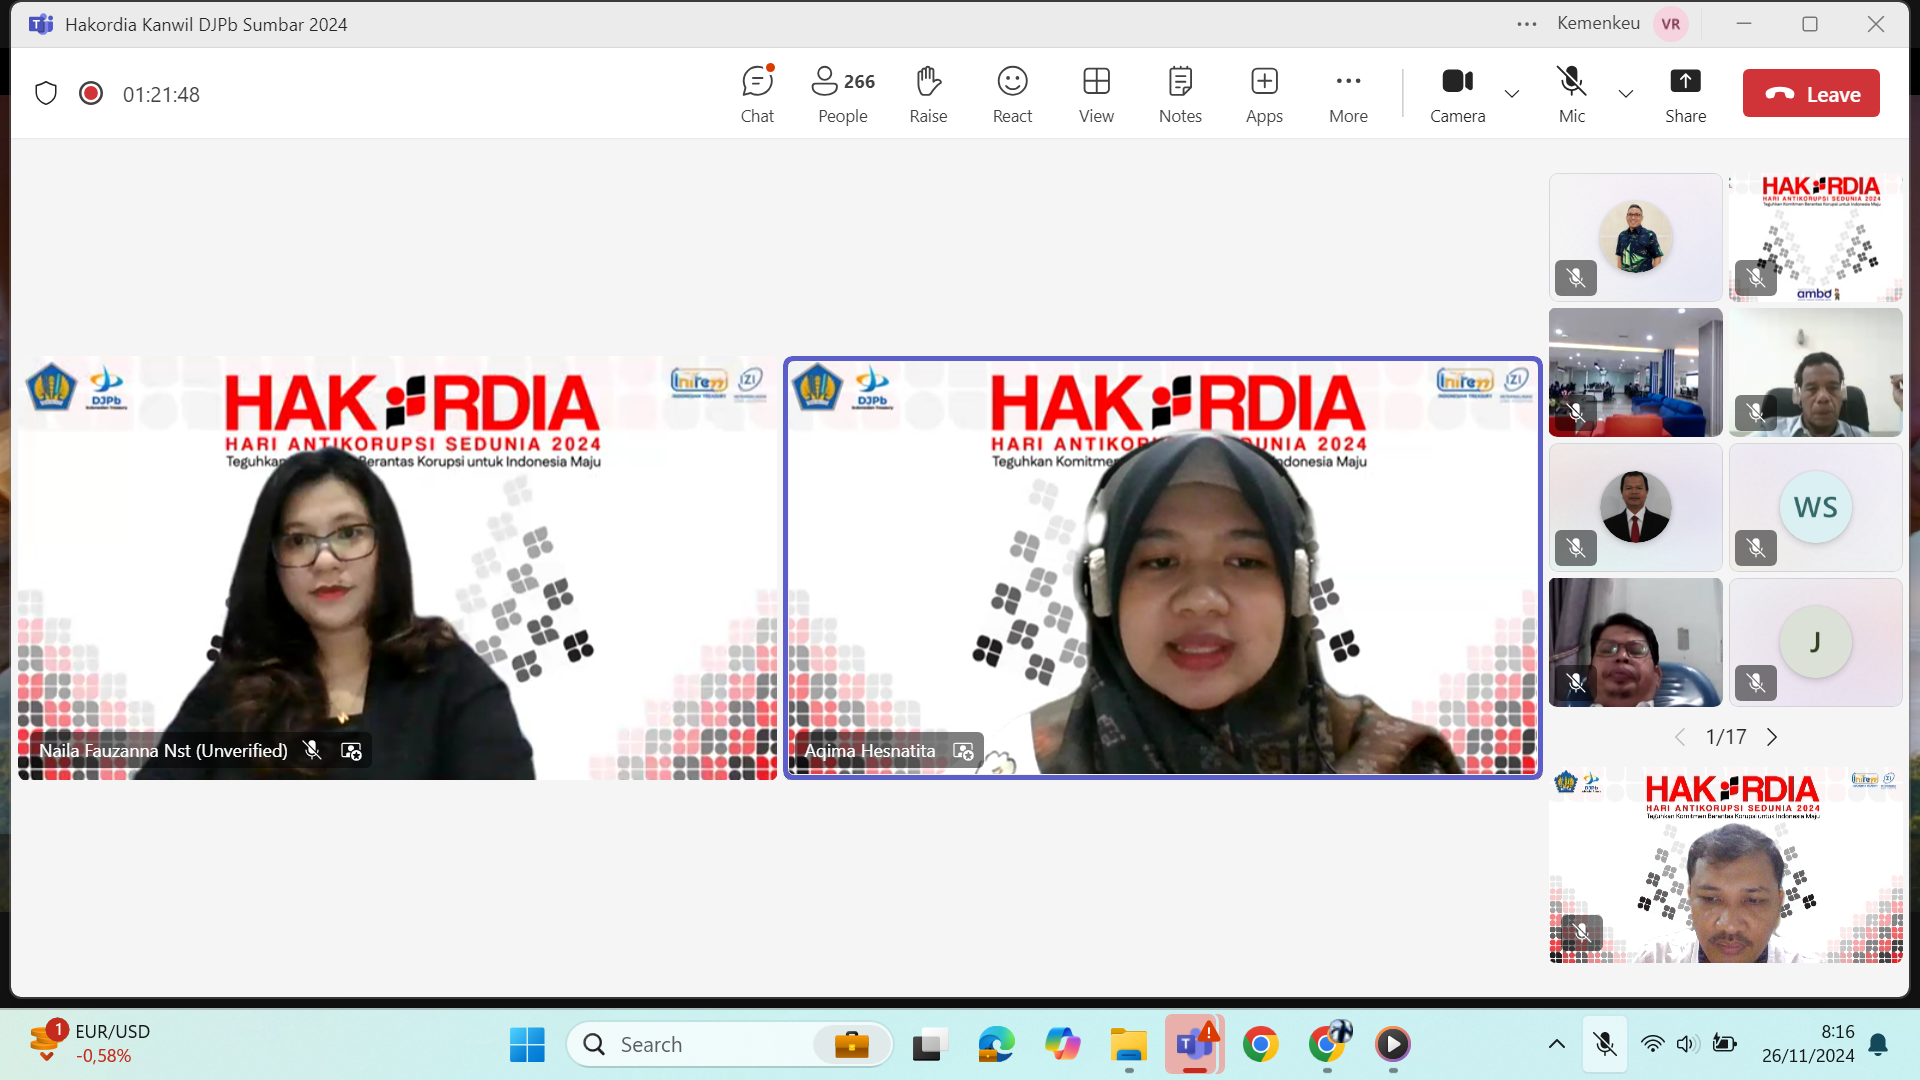The height and width of the screenshot is (1080, 1920).
Task: Open the Chat panel
Action: pos(757,95)
